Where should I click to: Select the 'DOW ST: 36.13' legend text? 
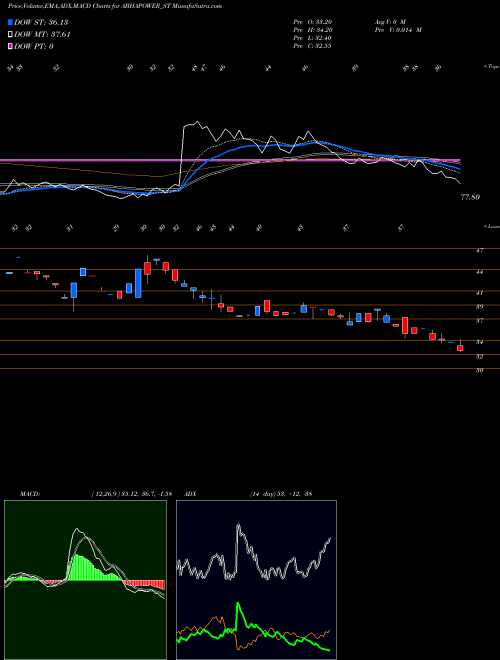[41, 22]
